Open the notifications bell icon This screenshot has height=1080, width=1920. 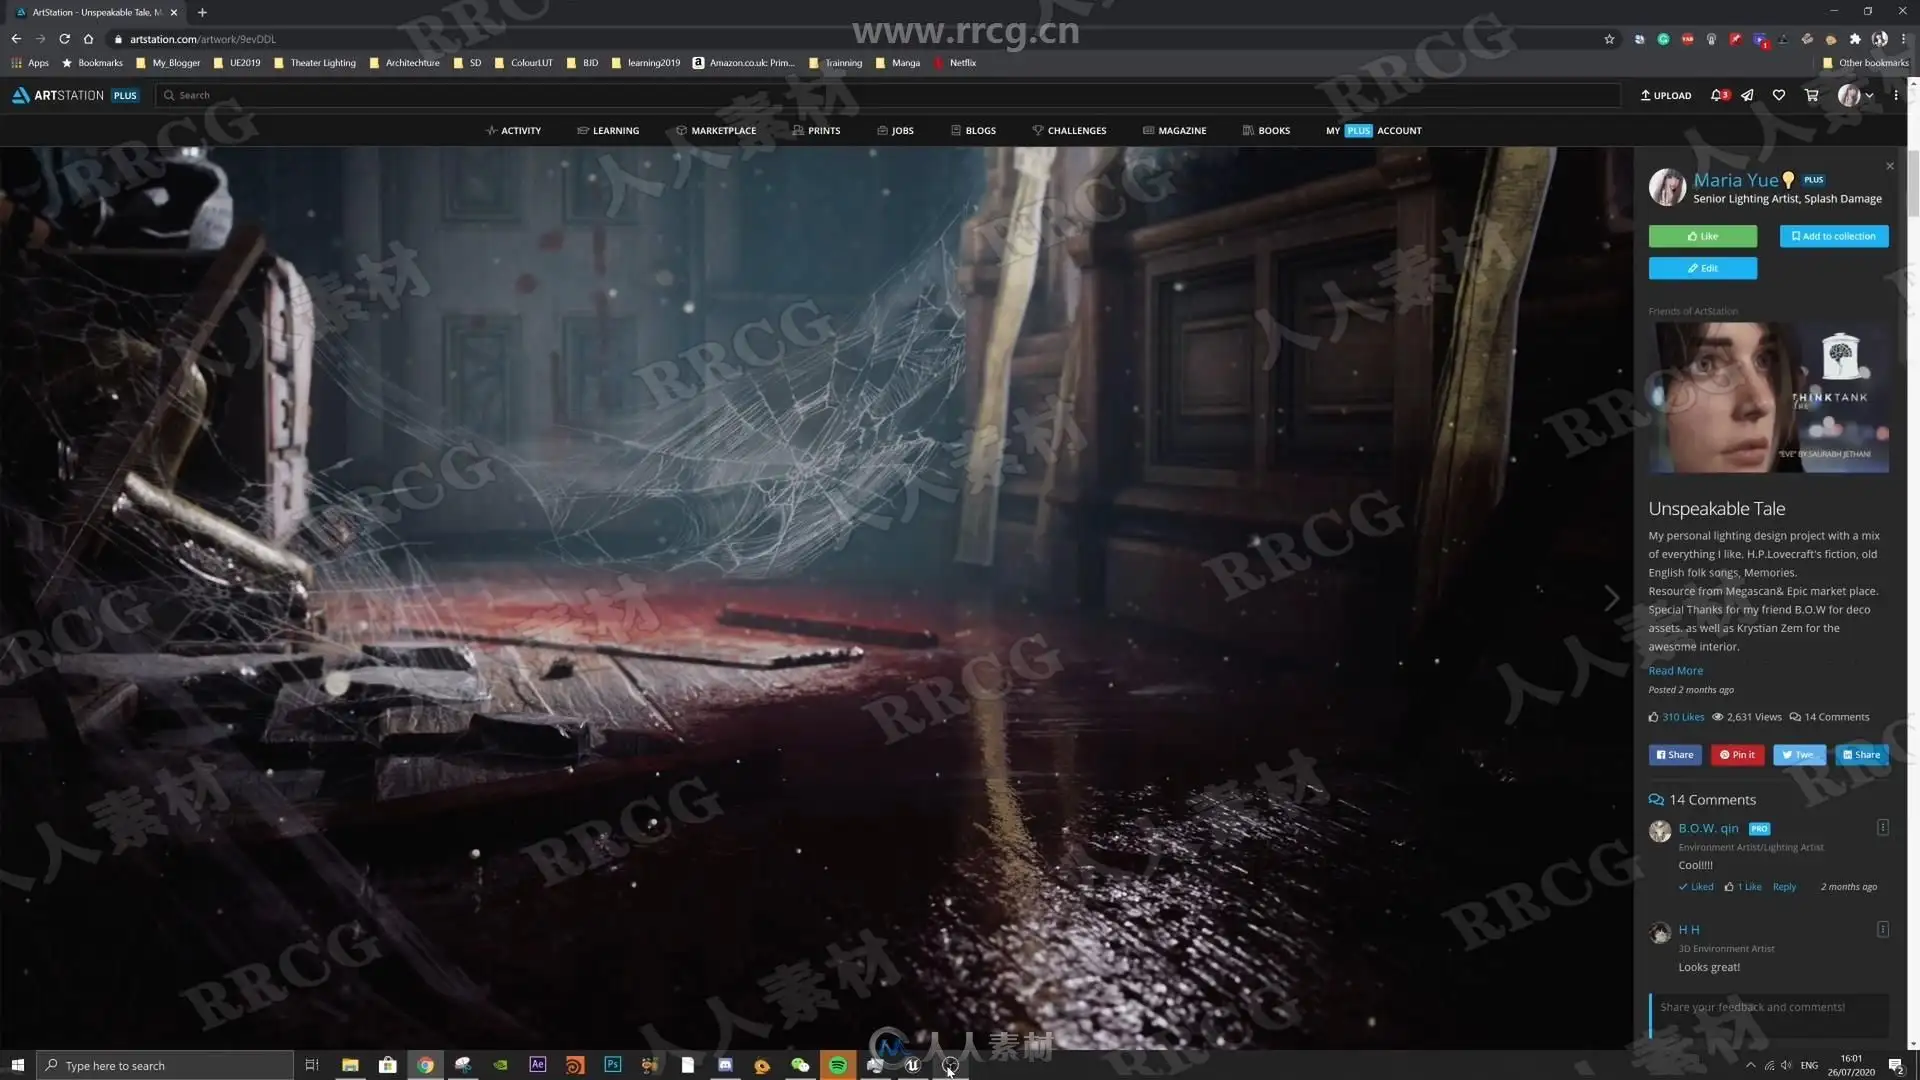(1718, 95)
